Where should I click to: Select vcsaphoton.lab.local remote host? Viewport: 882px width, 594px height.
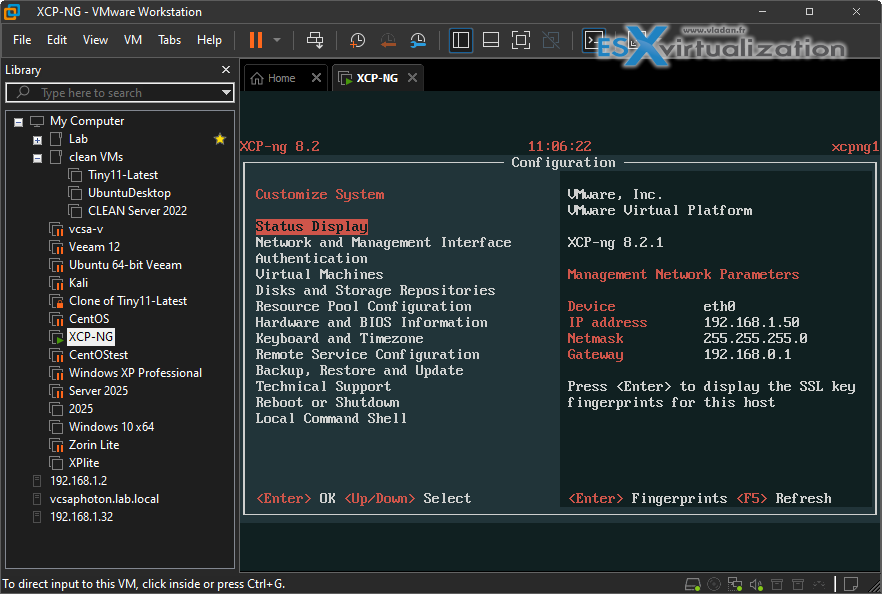click(x=104, y=499)
